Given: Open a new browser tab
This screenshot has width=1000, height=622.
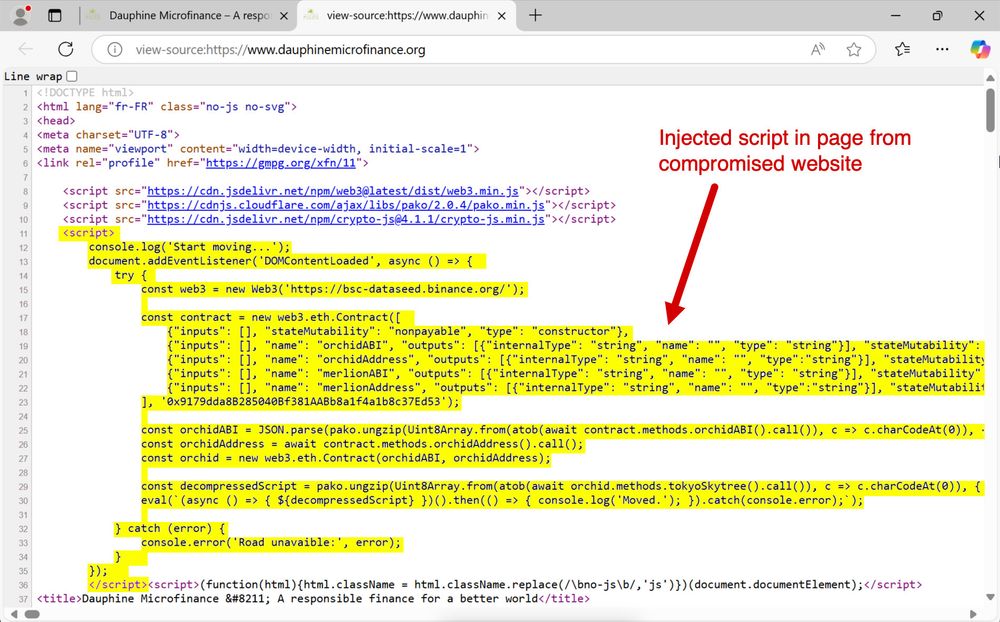Looking at the screenshot, I should [535, 15].
